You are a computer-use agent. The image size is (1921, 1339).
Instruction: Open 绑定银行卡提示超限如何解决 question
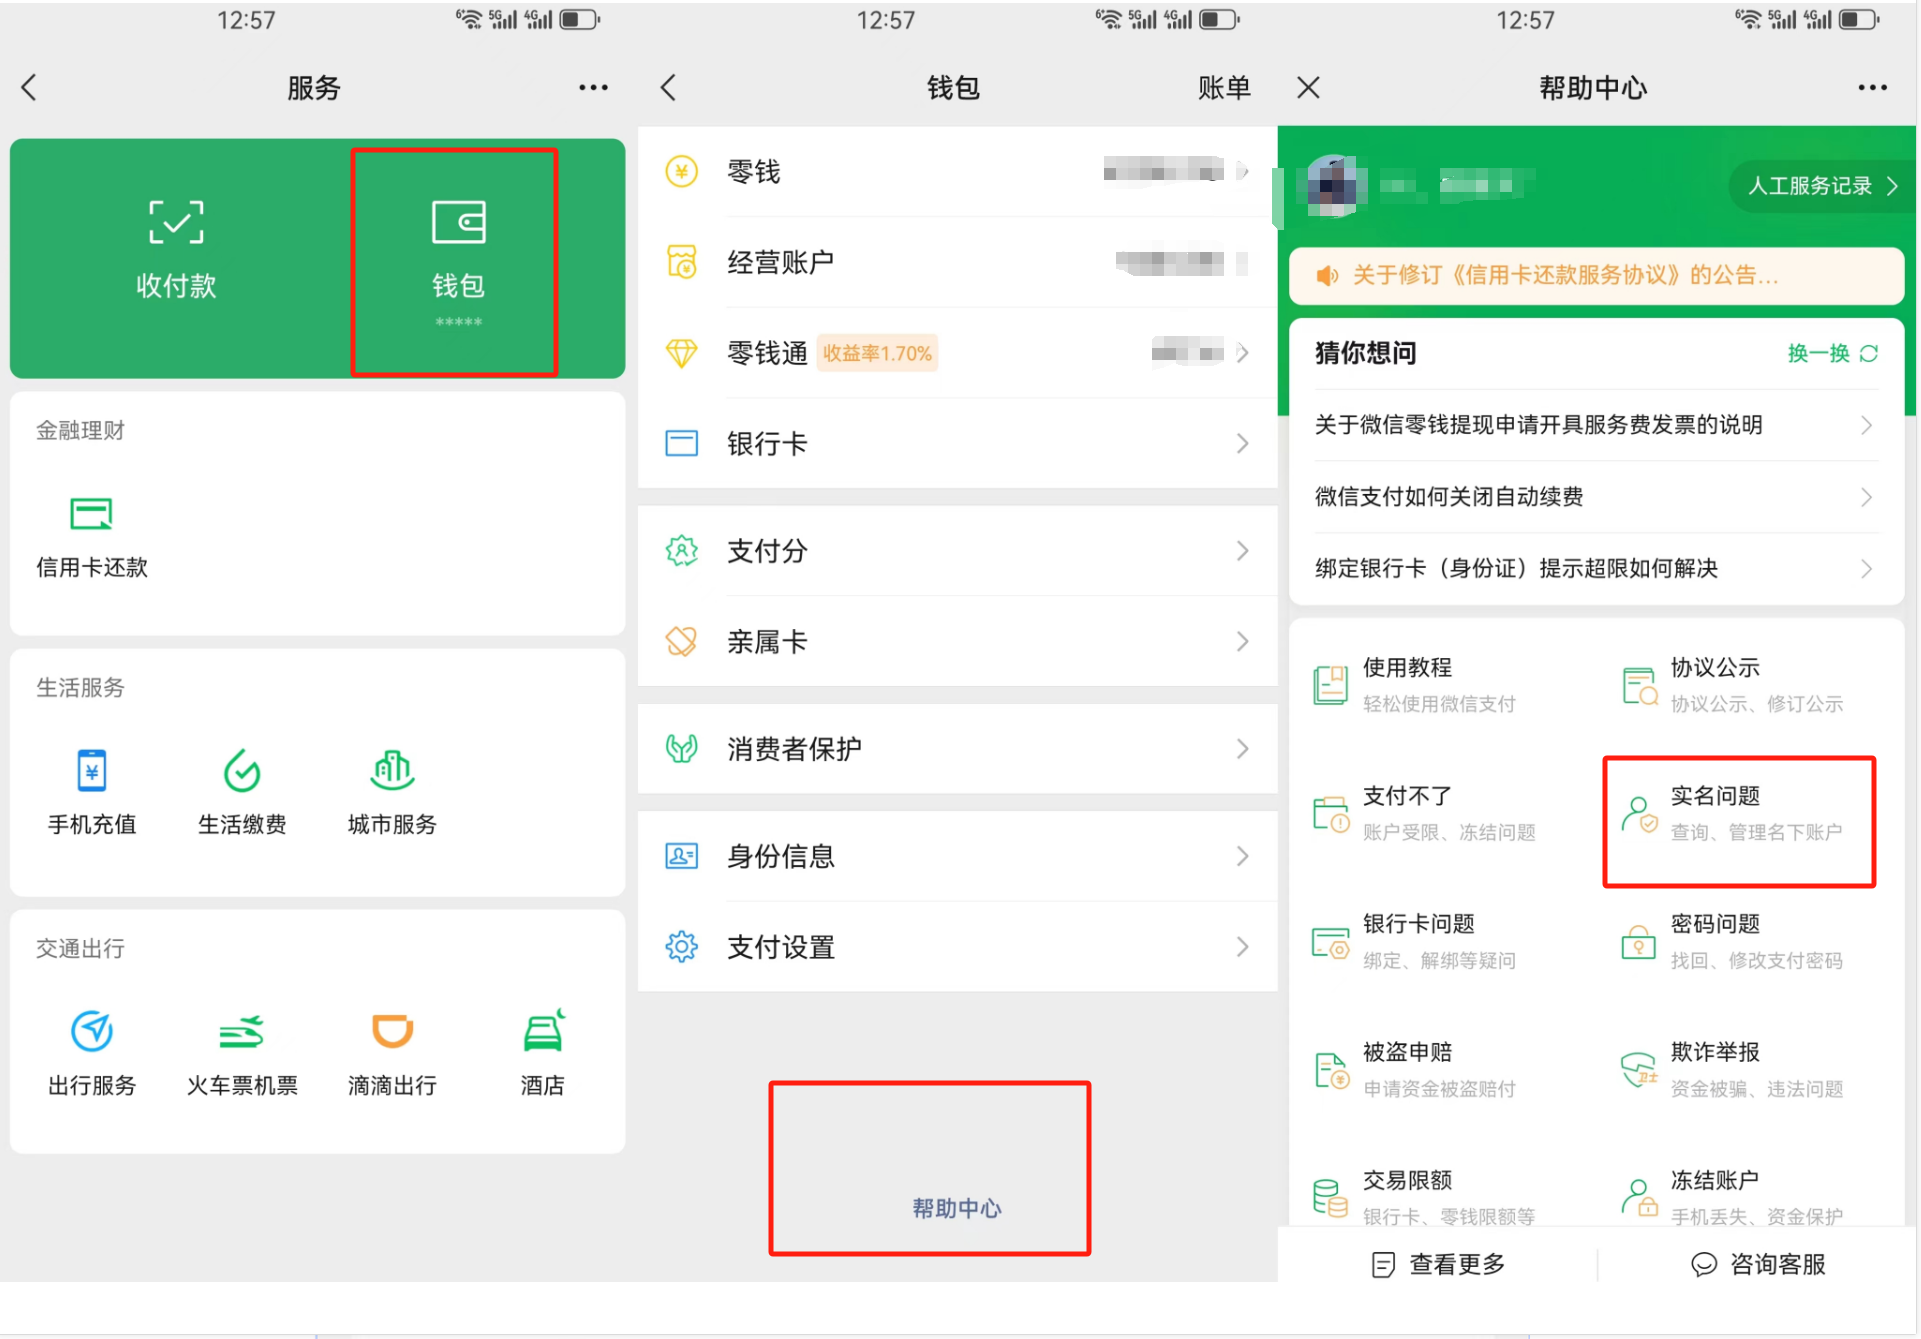coord(1596,569)
